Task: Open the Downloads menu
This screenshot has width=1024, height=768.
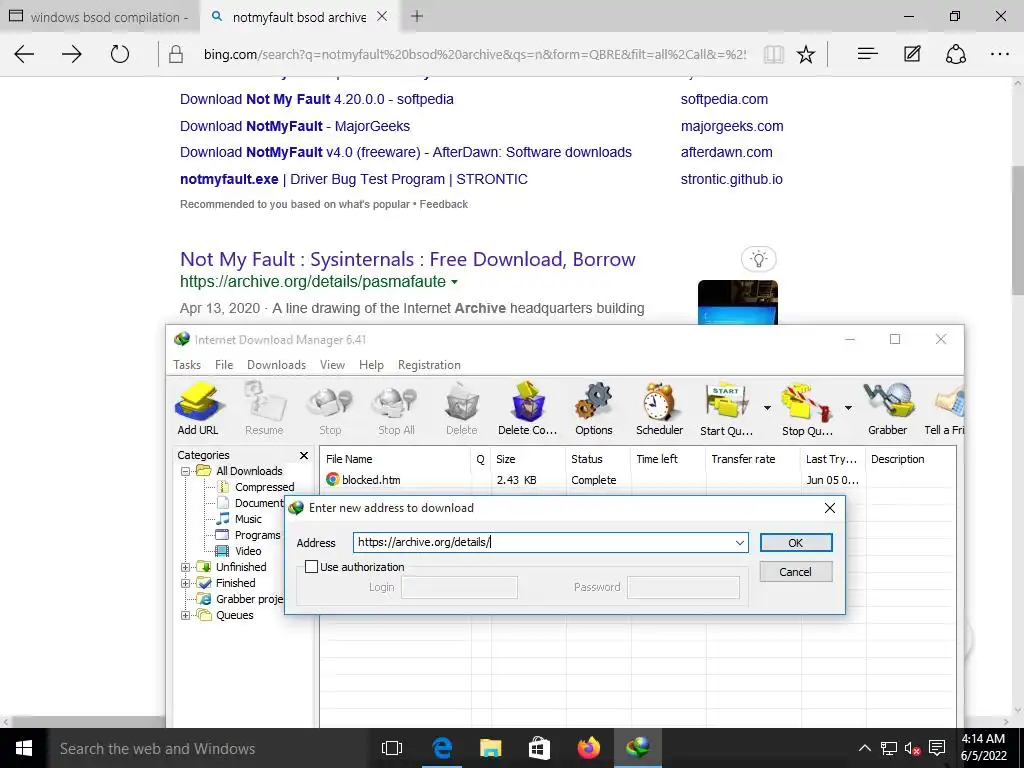Action: 276,365
